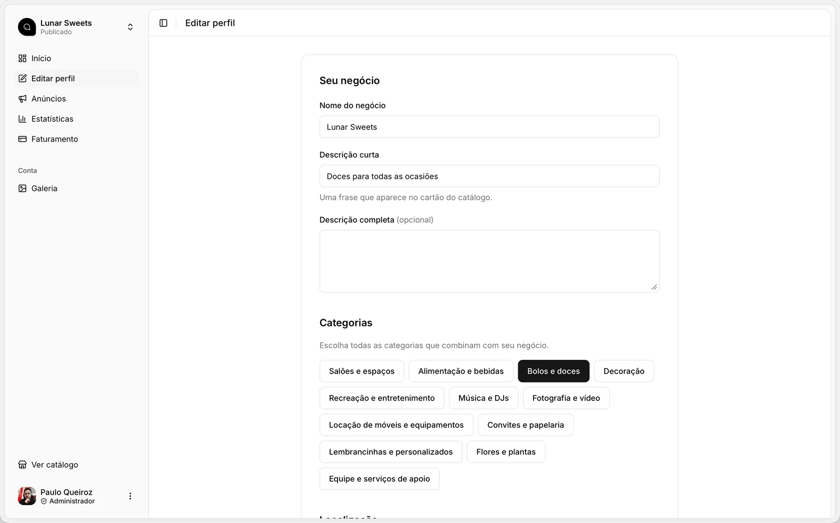This screenshot has width=840, height=523.
Task: Click the text 'Uma frase que aparece no cartão do catálogo.'
Action: point(406,197)
